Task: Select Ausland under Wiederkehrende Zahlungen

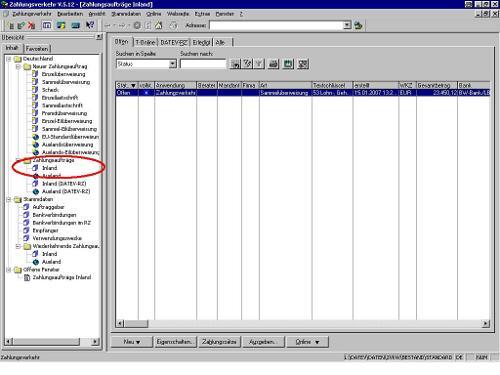Action: [x=51, y=262]
